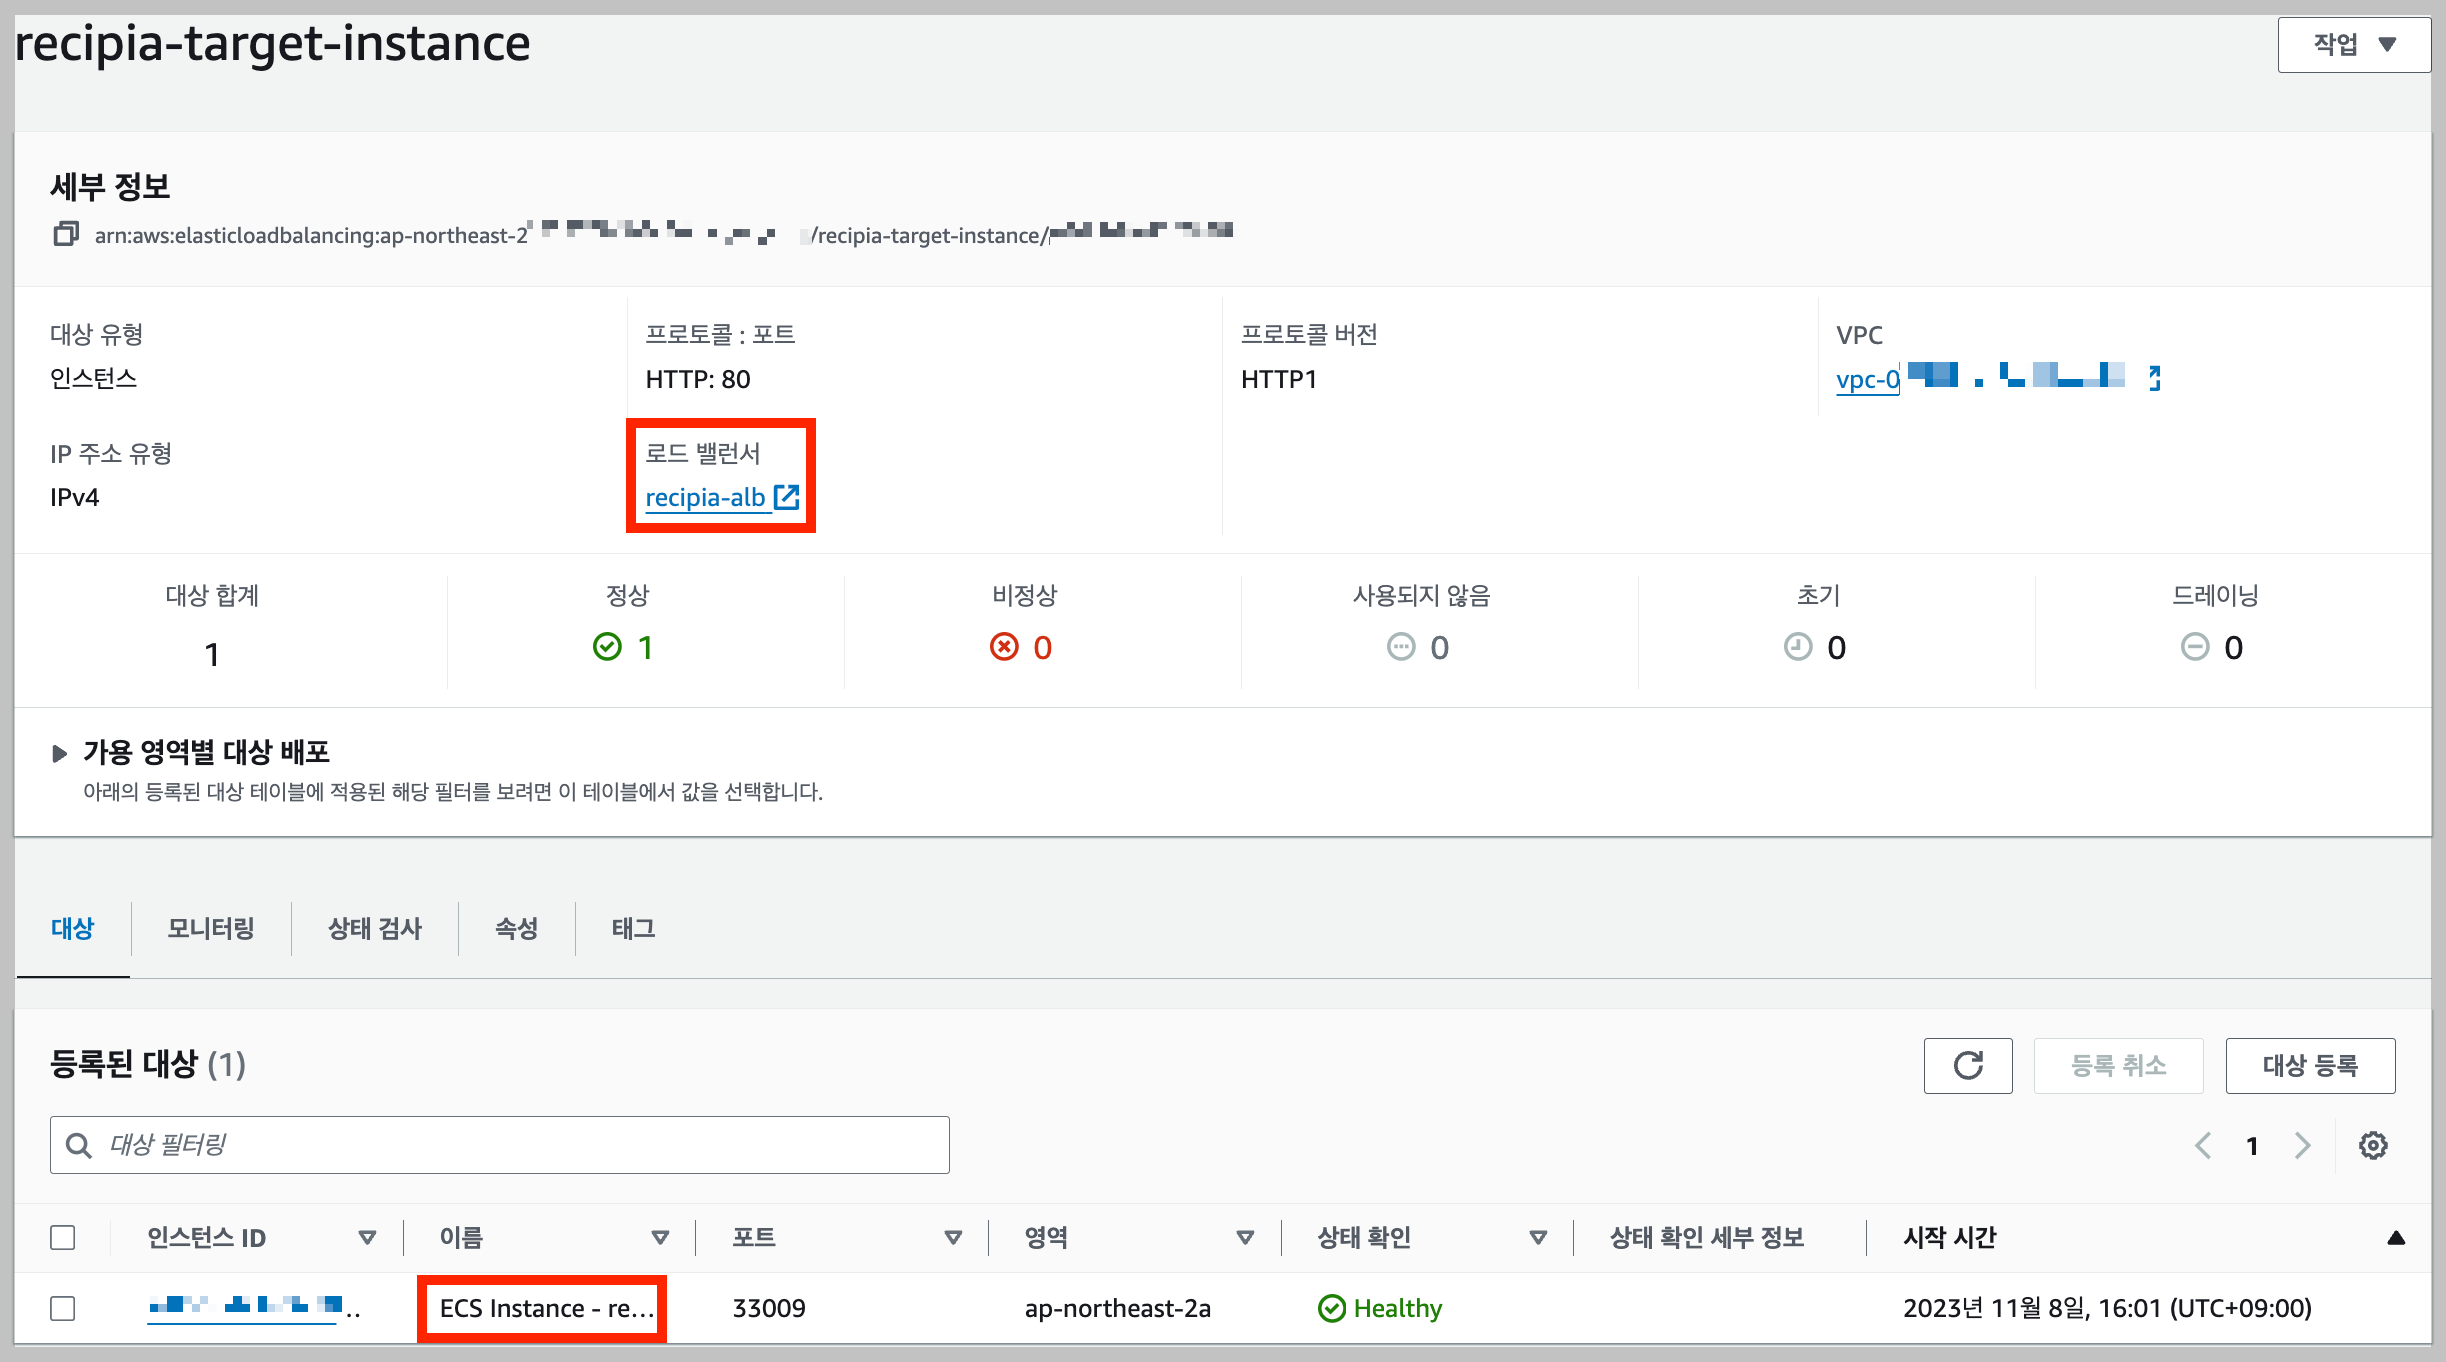Sort by 상태 확인 column arrow
This screenshot has height=1362, width=2446.
point(1538,1238)
